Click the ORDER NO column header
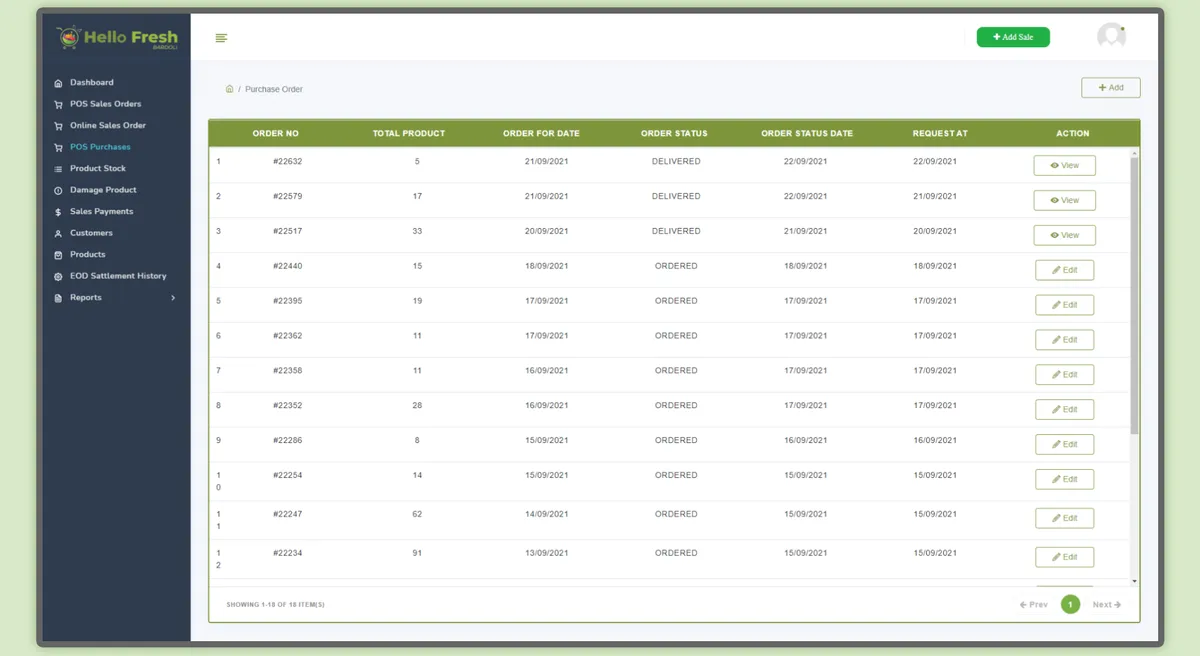This screenshot has height=656, width=1200. [x=276, y=134]
